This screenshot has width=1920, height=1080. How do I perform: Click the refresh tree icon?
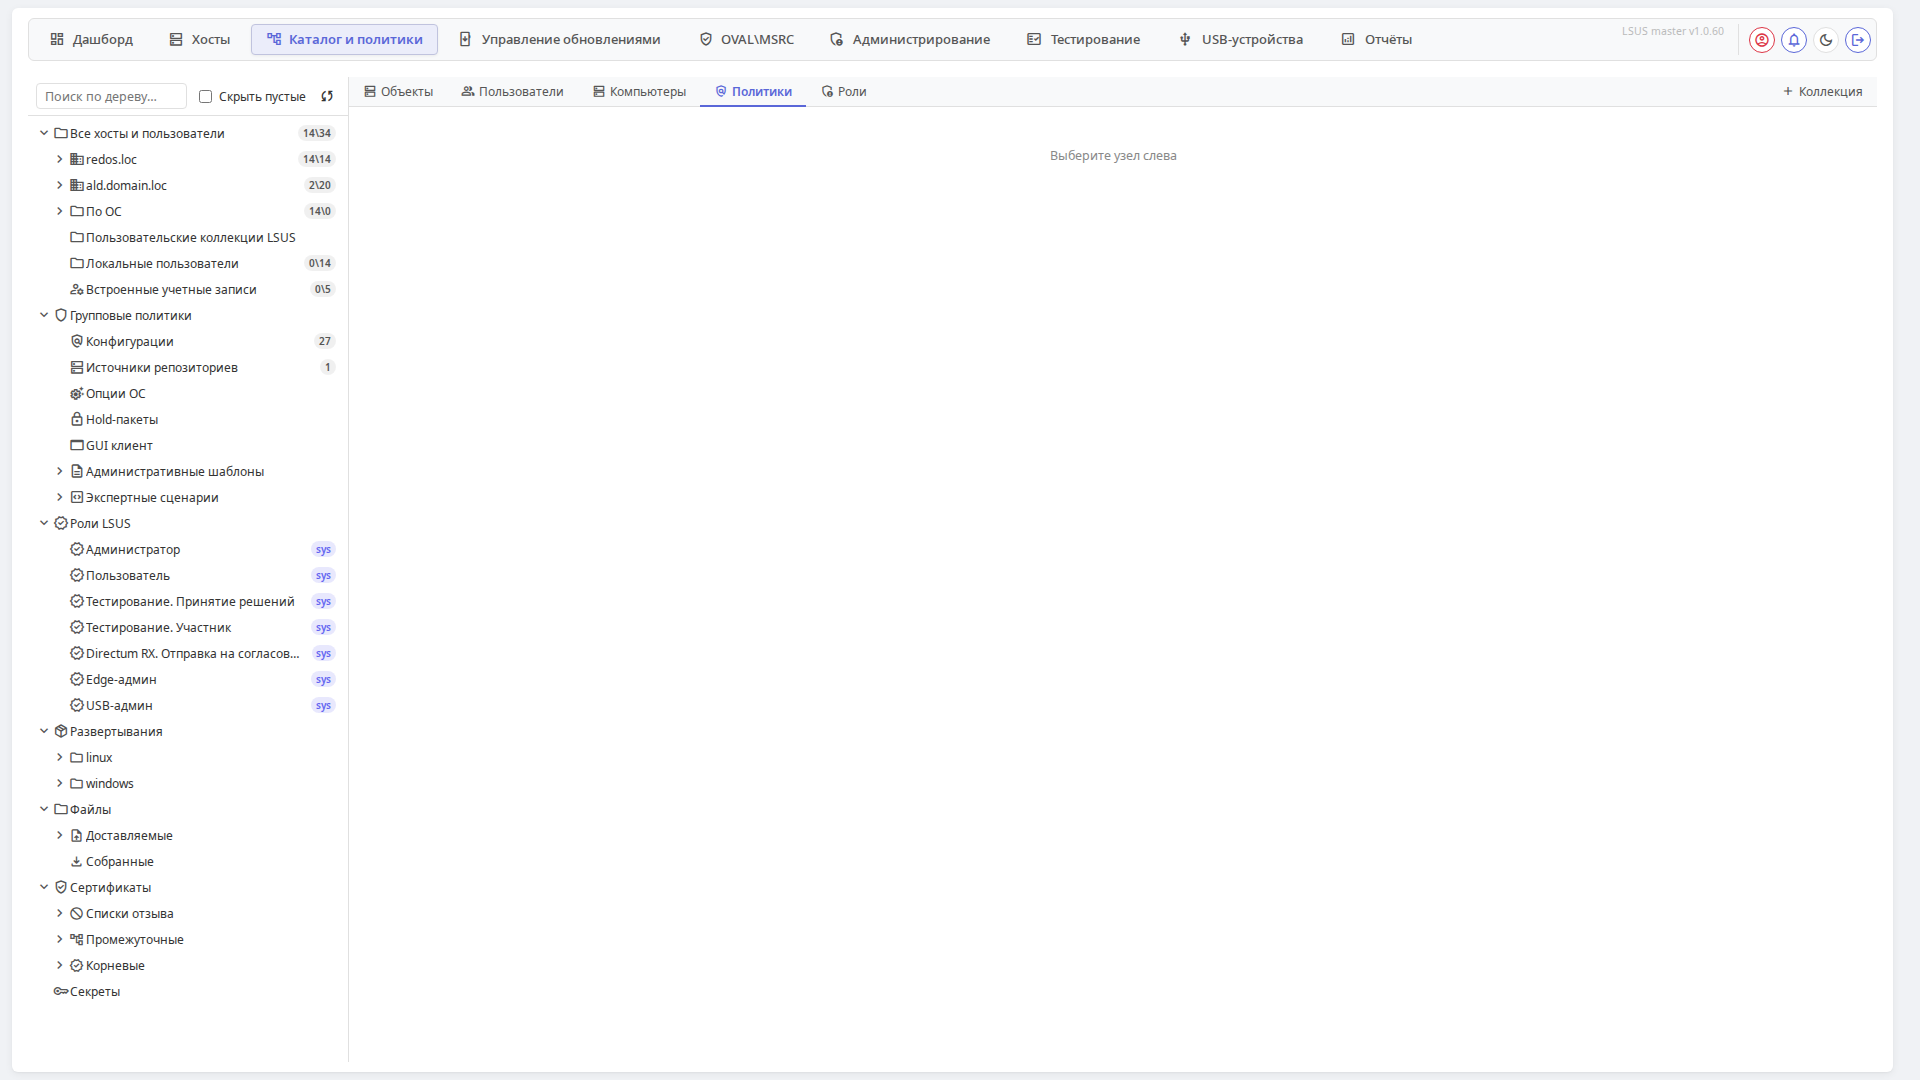click(327, 96)
